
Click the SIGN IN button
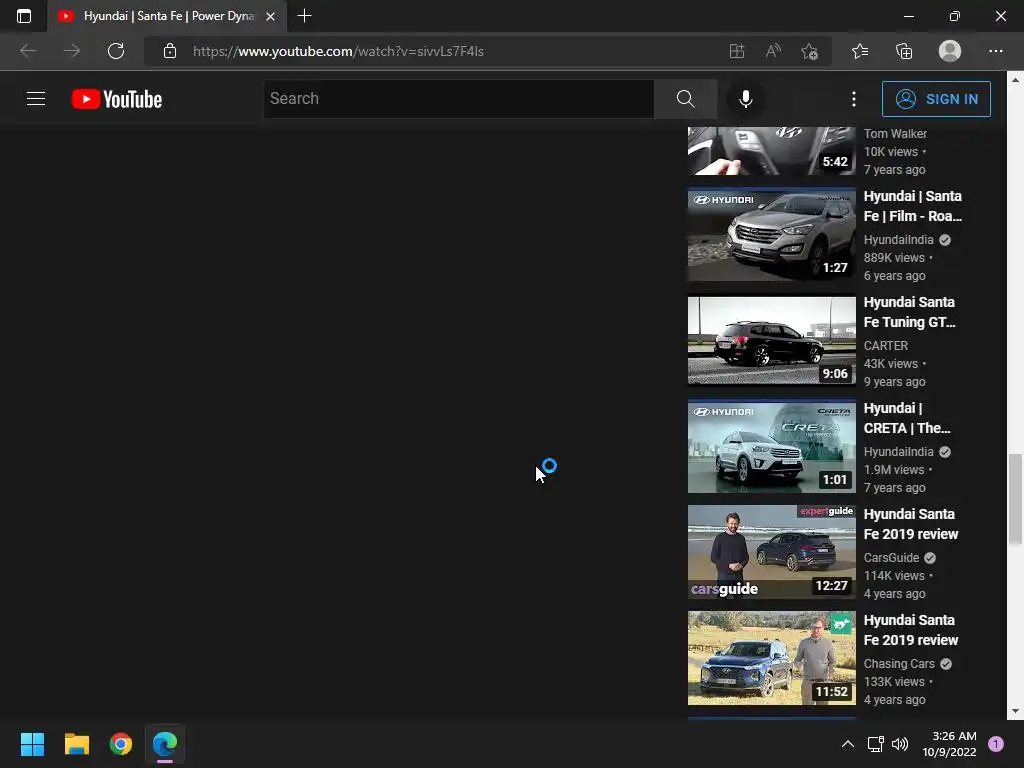pos(936,99)
